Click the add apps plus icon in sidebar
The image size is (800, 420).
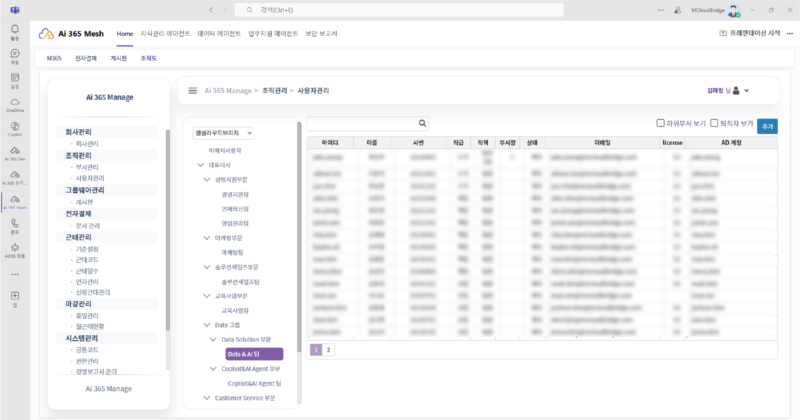[15, 294]
